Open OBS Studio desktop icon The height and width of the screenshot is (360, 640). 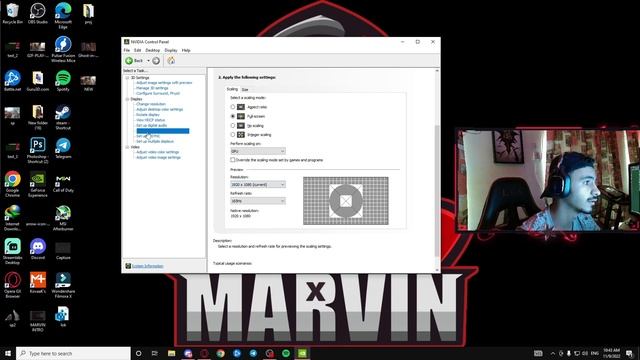point(38,14)
